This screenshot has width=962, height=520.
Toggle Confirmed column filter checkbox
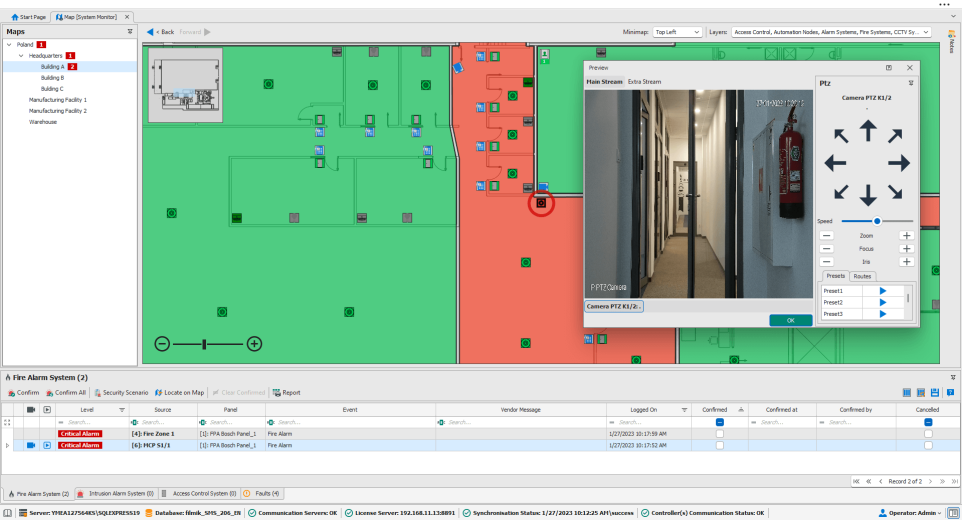[720, 422]
